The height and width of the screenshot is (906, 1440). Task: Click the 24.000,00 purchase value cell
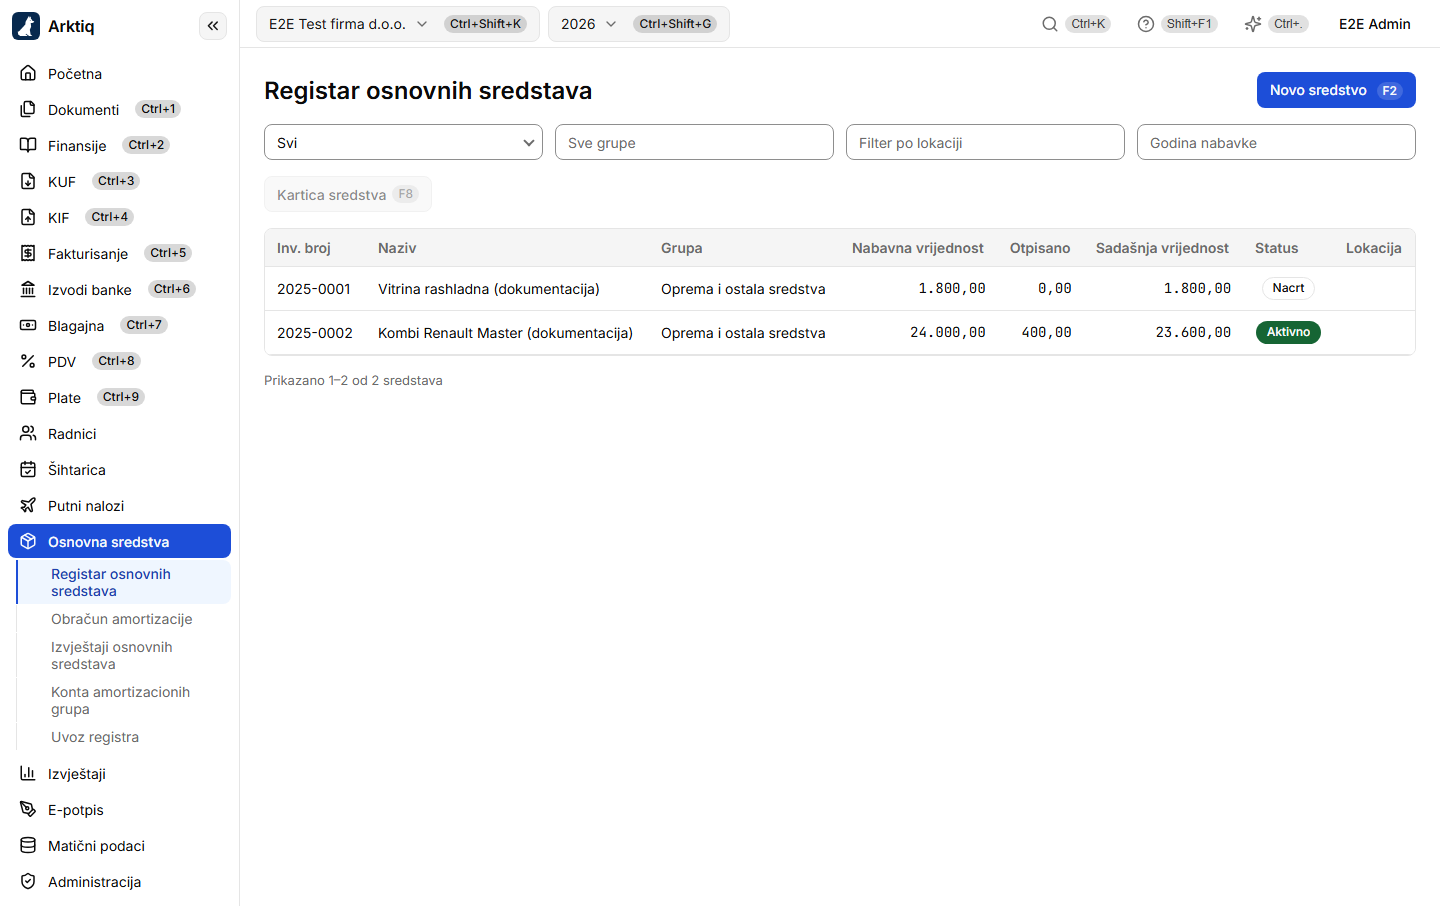pos(947,332)
